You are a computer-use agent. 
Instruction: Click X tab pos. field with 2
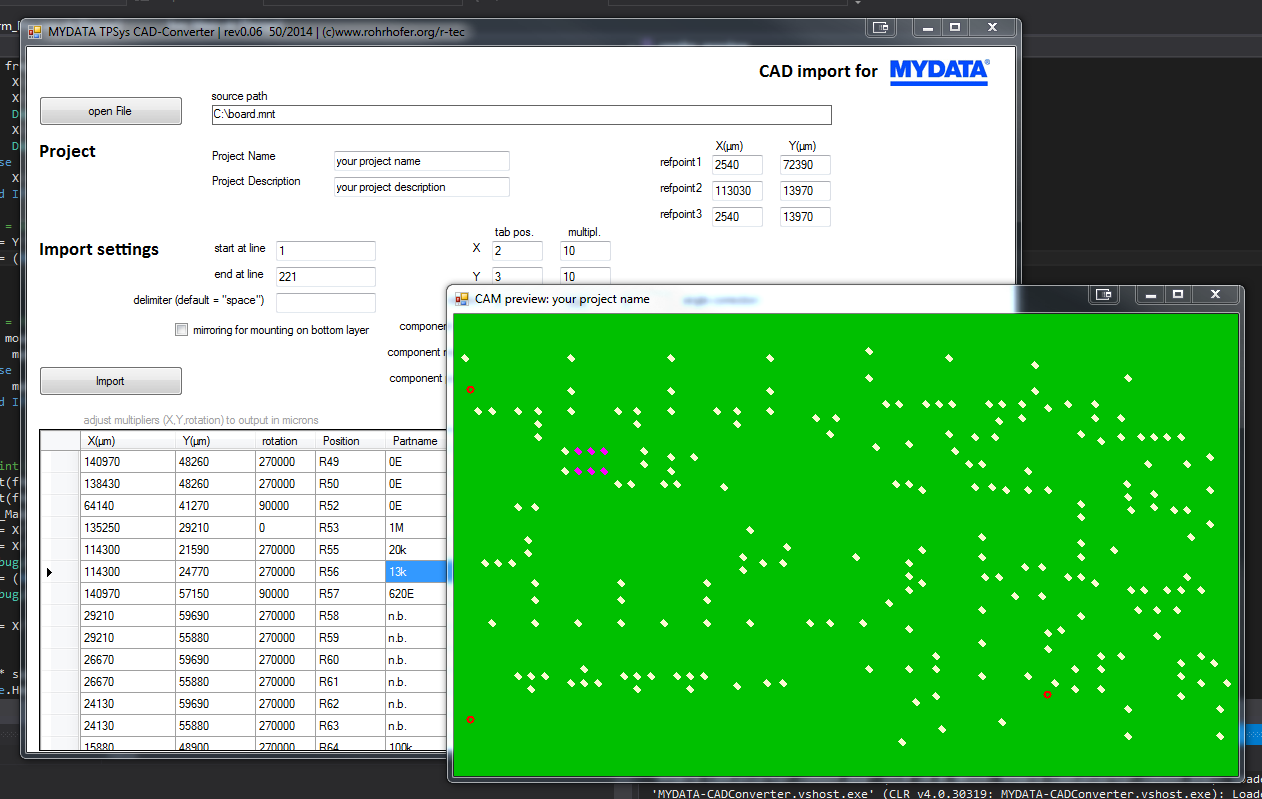[517, 251]
